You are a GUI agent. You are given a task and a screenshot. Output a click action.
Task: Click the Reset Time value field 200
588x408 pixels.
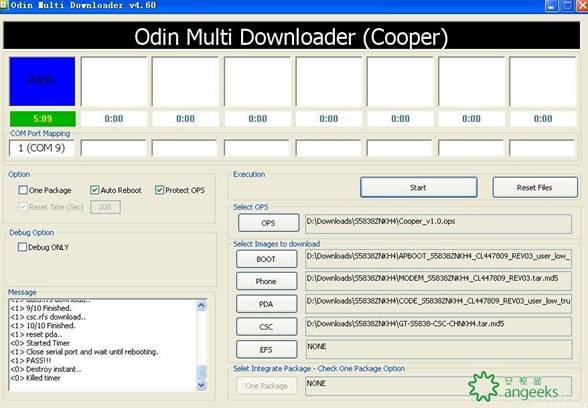pyautogui.click(x=105, y=207)
